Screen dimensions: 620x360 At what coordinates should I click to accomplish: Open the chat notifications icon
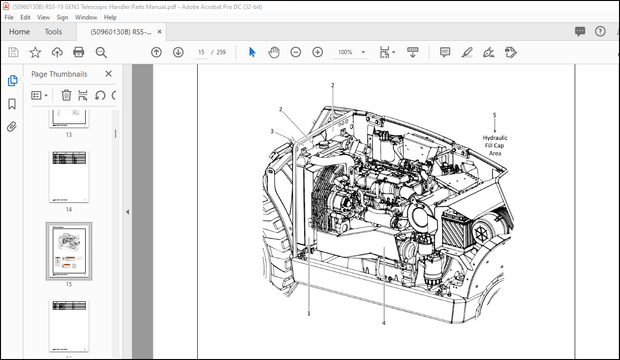click(580, 32)
